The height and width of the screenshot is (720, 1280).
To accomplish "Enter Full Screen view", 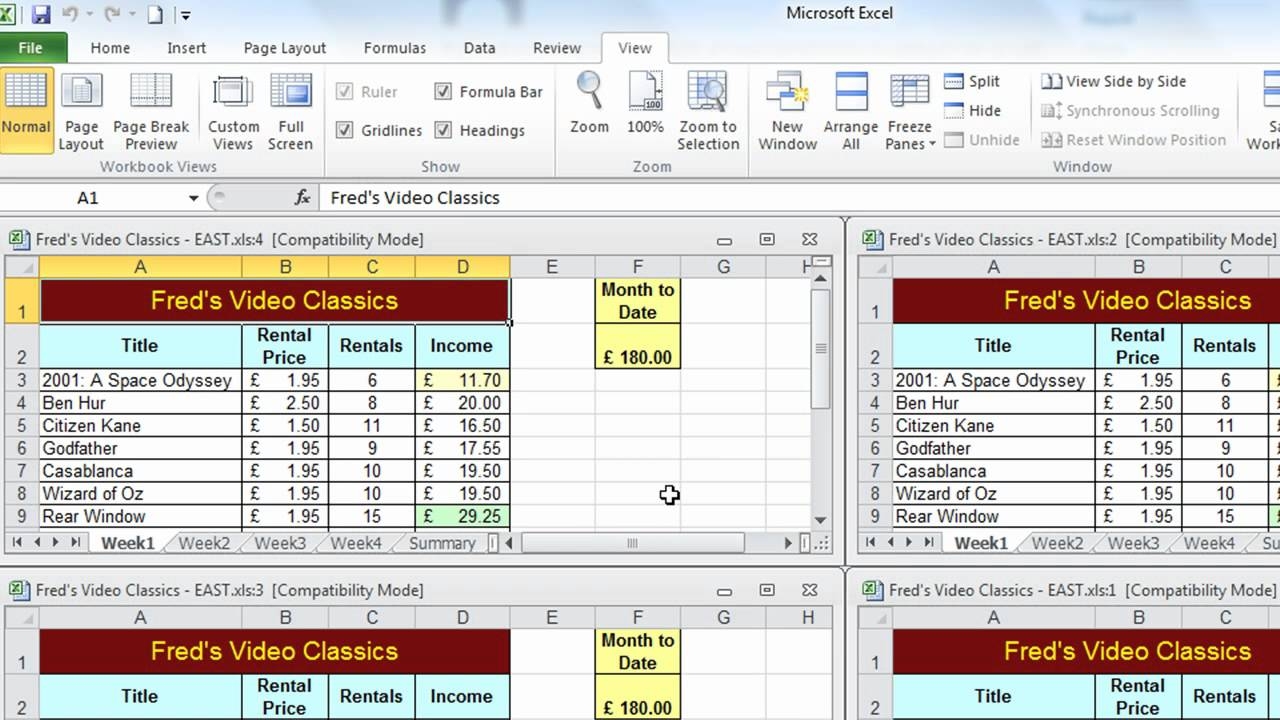I will [291, 110].
